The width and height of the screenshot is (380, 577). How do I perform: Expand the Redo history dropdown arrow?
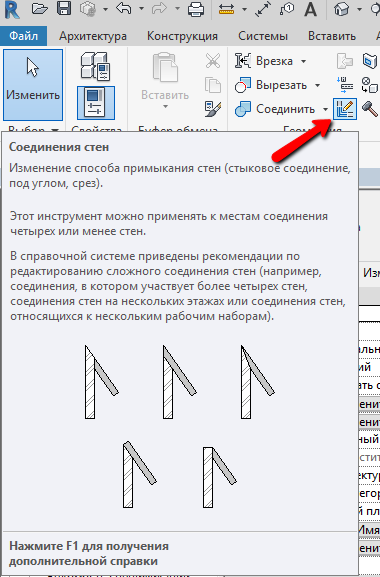(177, 9)
